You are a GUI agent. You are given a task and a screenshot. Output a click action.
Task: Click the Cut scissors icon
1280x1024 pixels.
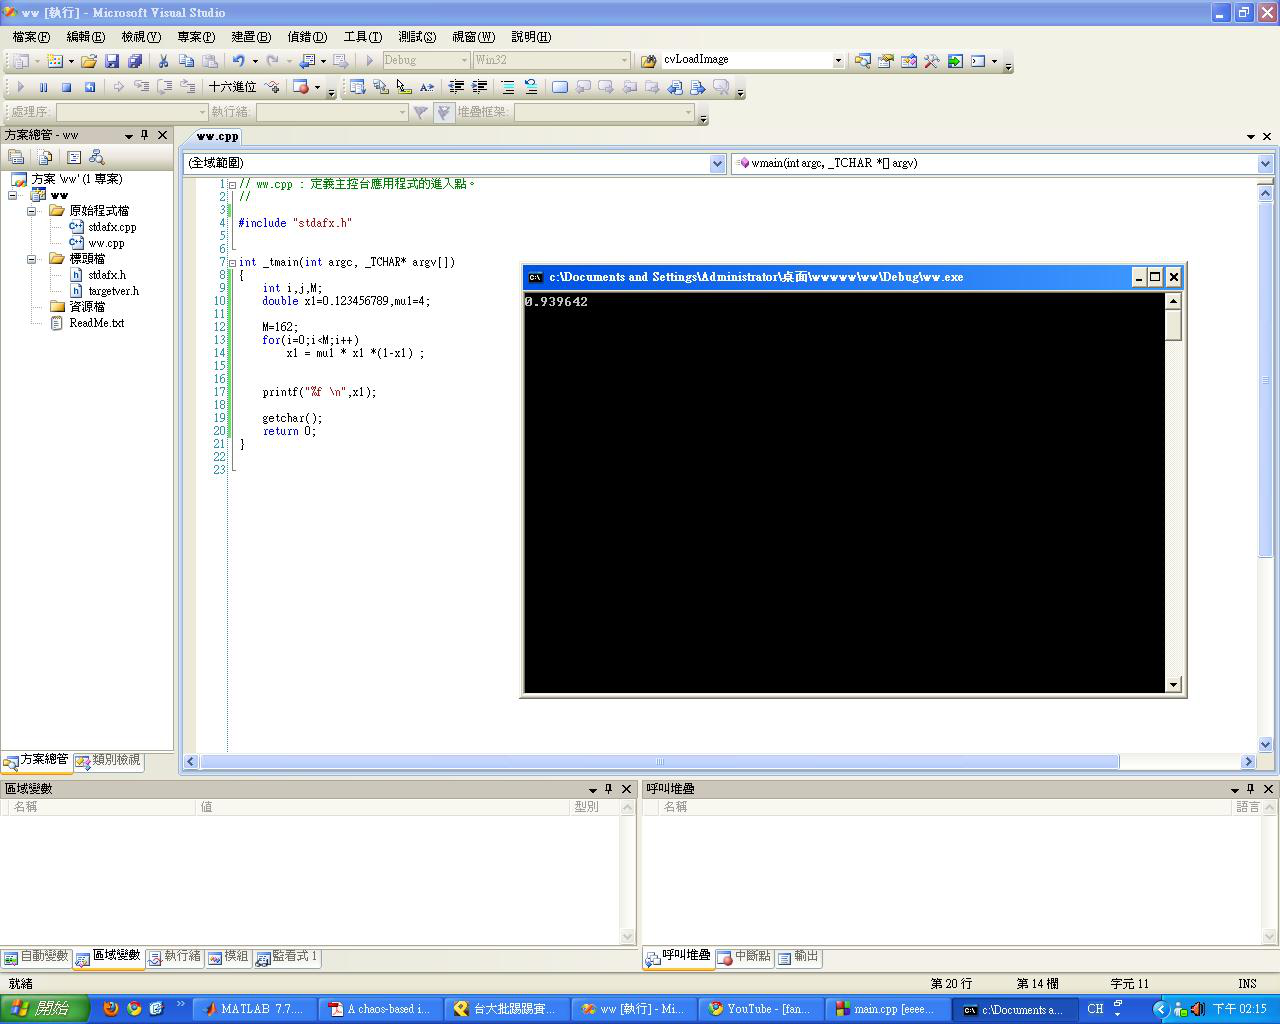point(163,61)
